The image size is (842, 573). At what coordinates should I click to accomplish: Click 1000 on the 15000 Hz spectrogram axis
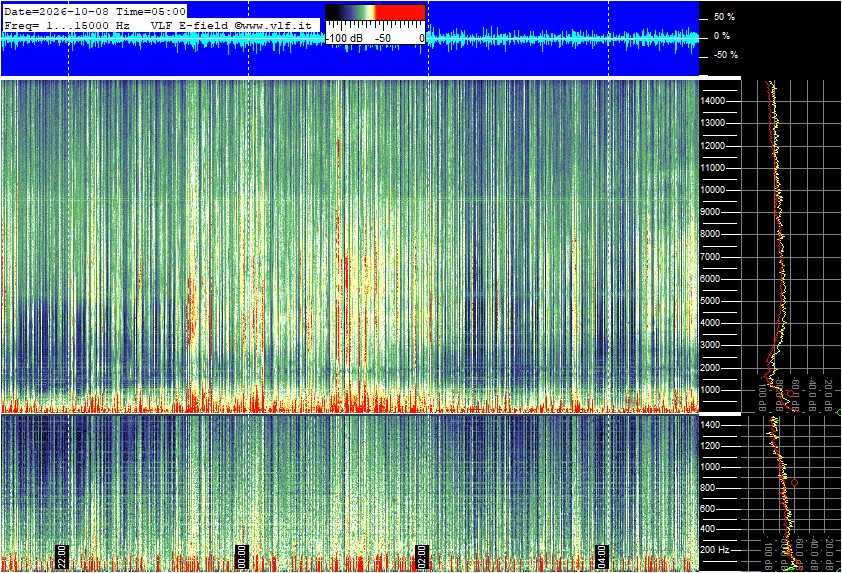click(710, 390)
